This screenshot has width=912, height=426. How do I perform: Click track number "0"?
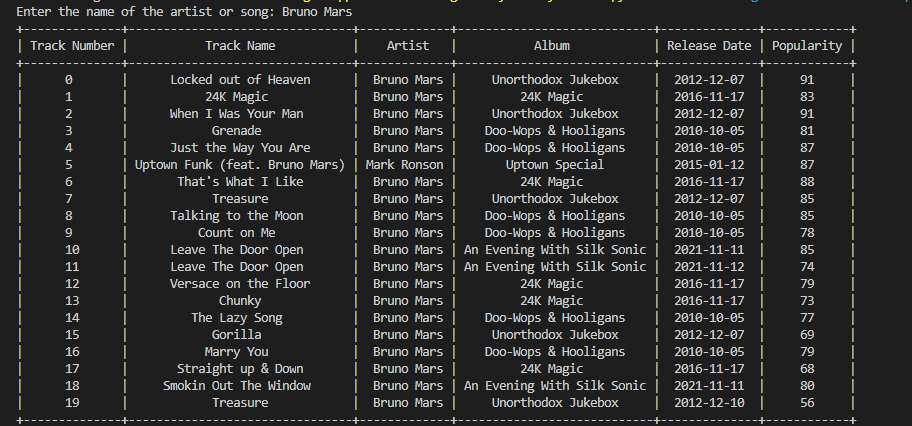(x=69, y=80)
